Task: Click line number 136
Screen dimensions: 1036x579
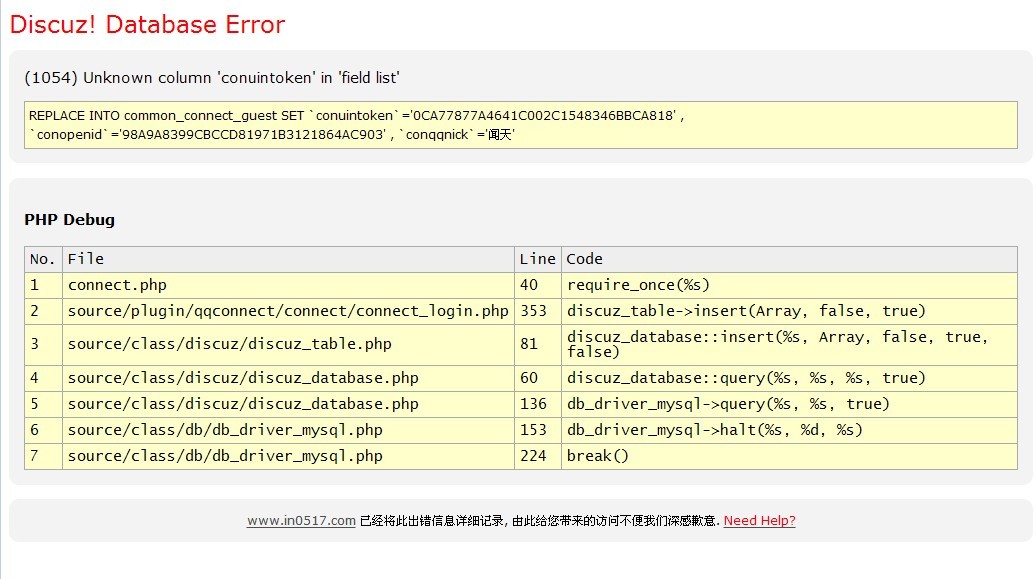Action: pyautogui.click(x=538, y=405)
